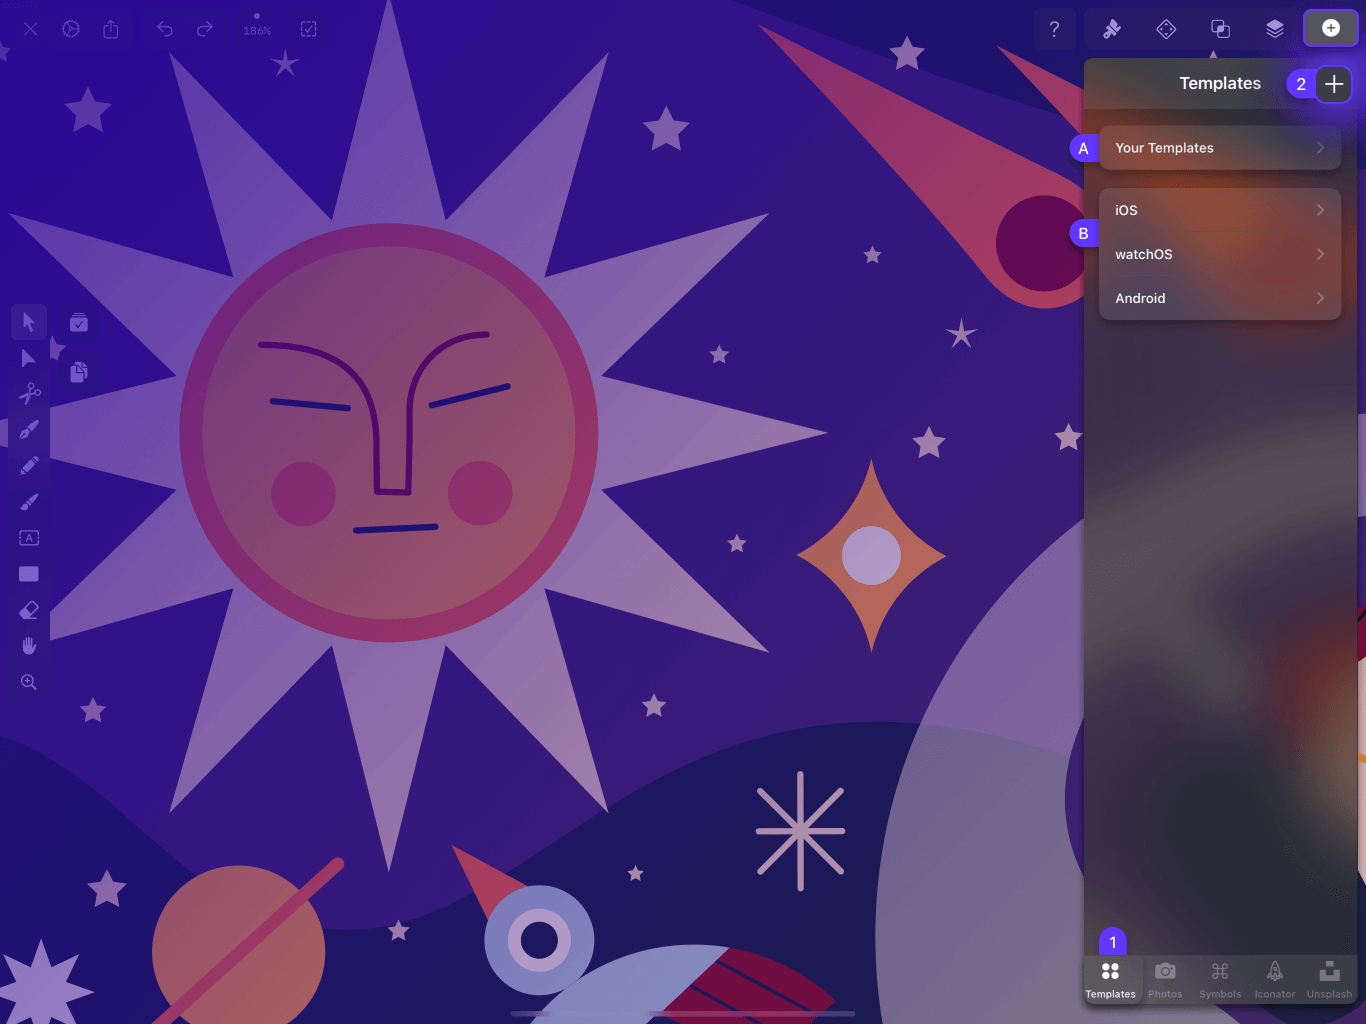Image resolution: width=1366 pixels, height=1024 pixels.
Task: Toggle the Library plus tab
Action: pos(1331,28)
